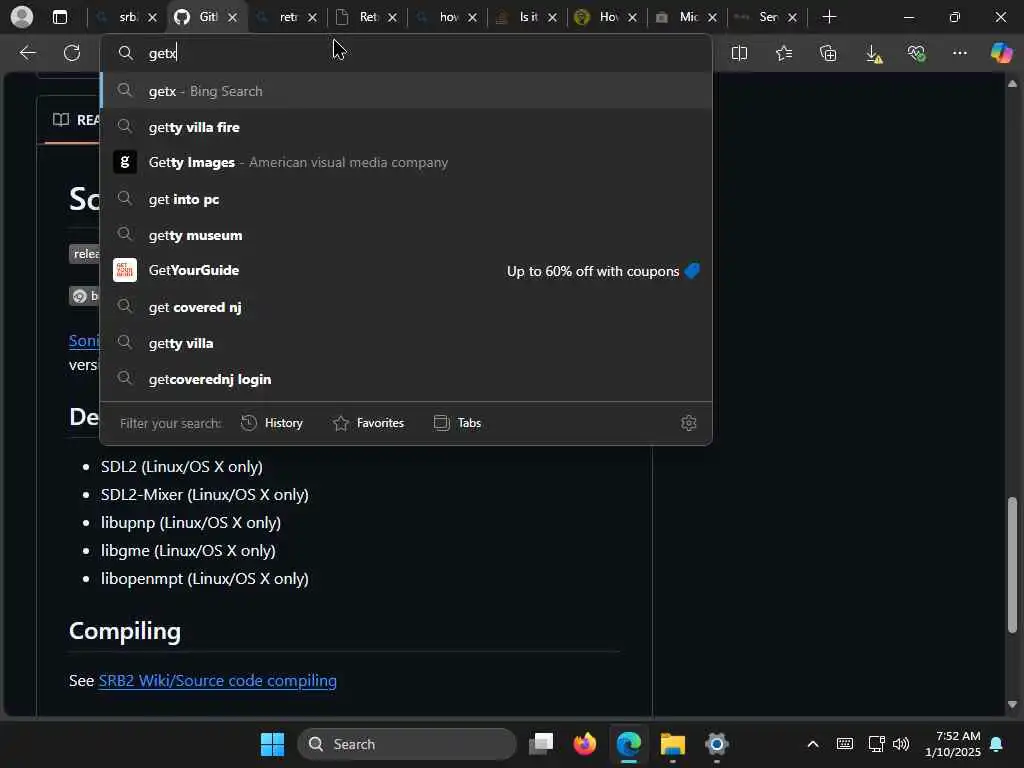Click the page vertical scrollbar thumb
The width and height of the screenshot is (1024, 768).
coord(1012,565)
